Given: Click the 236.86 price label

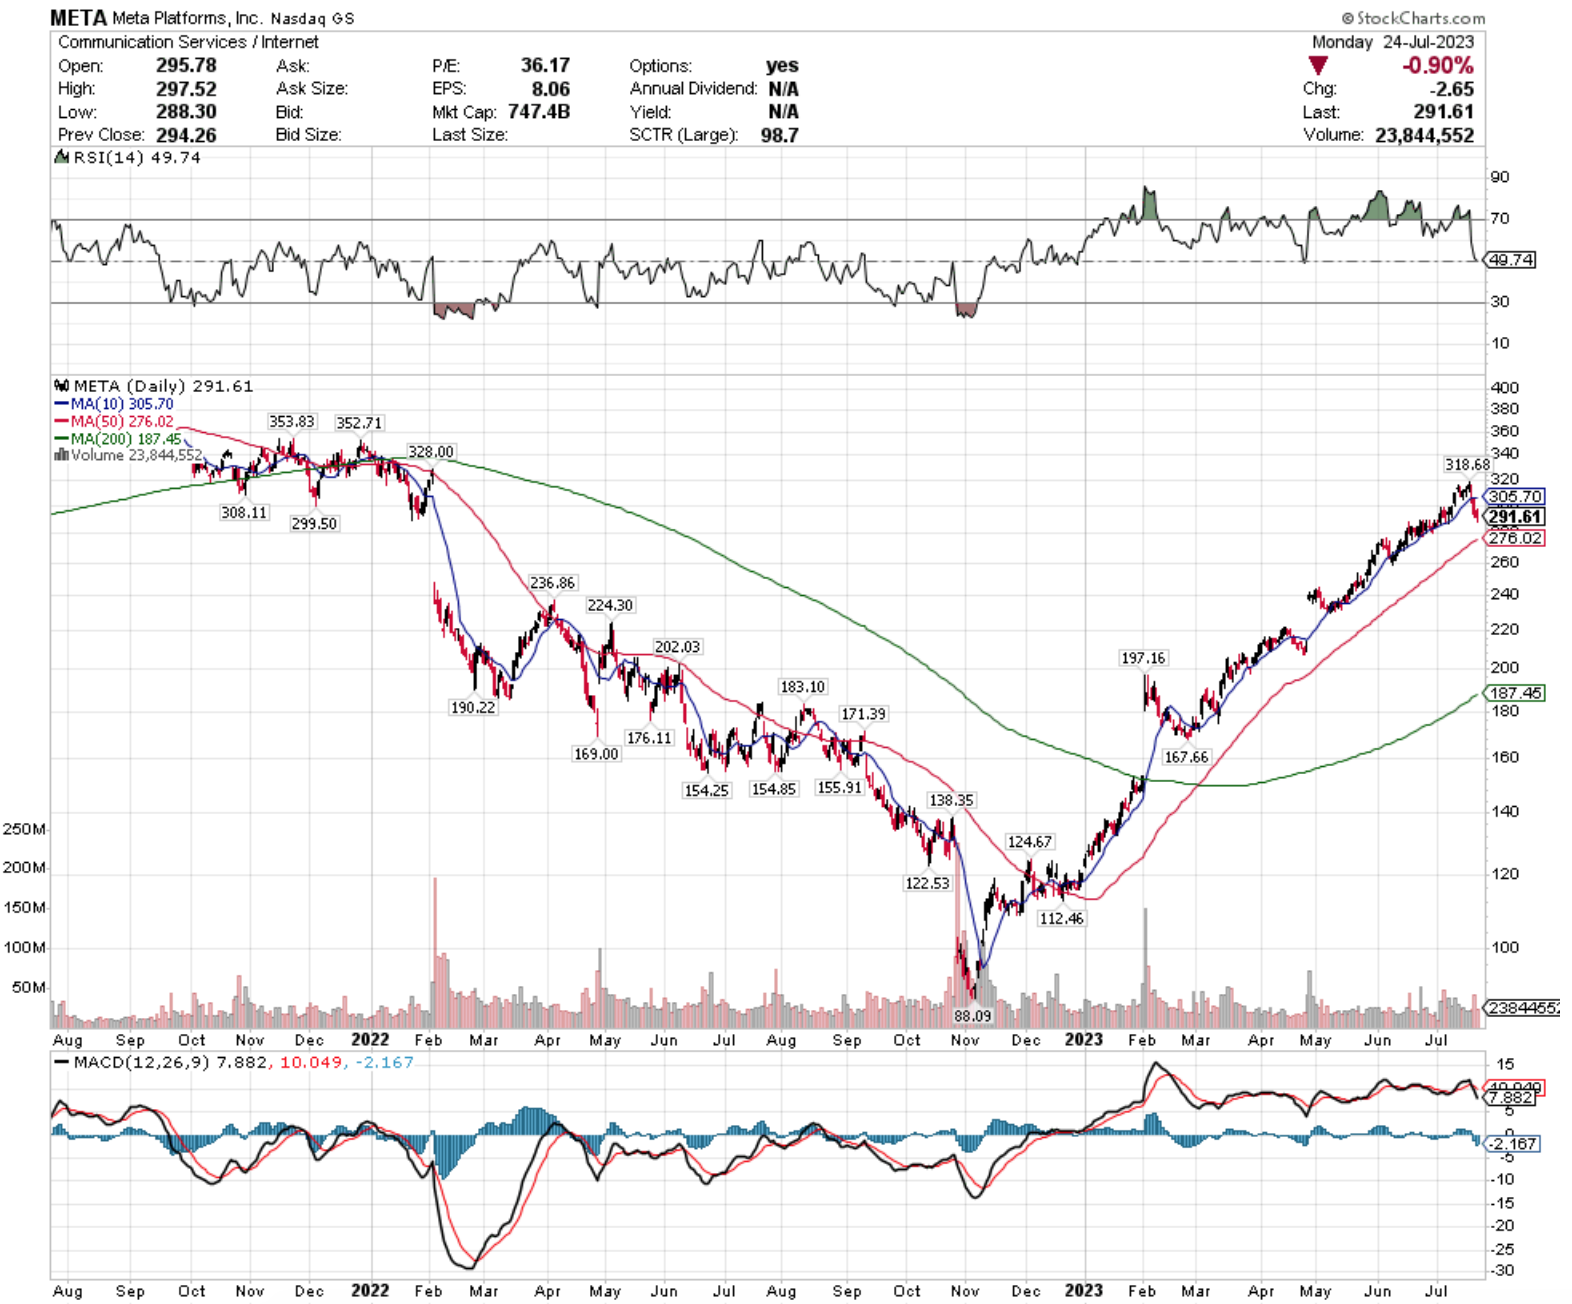Looking at the screenshot, I should (553, 583).
